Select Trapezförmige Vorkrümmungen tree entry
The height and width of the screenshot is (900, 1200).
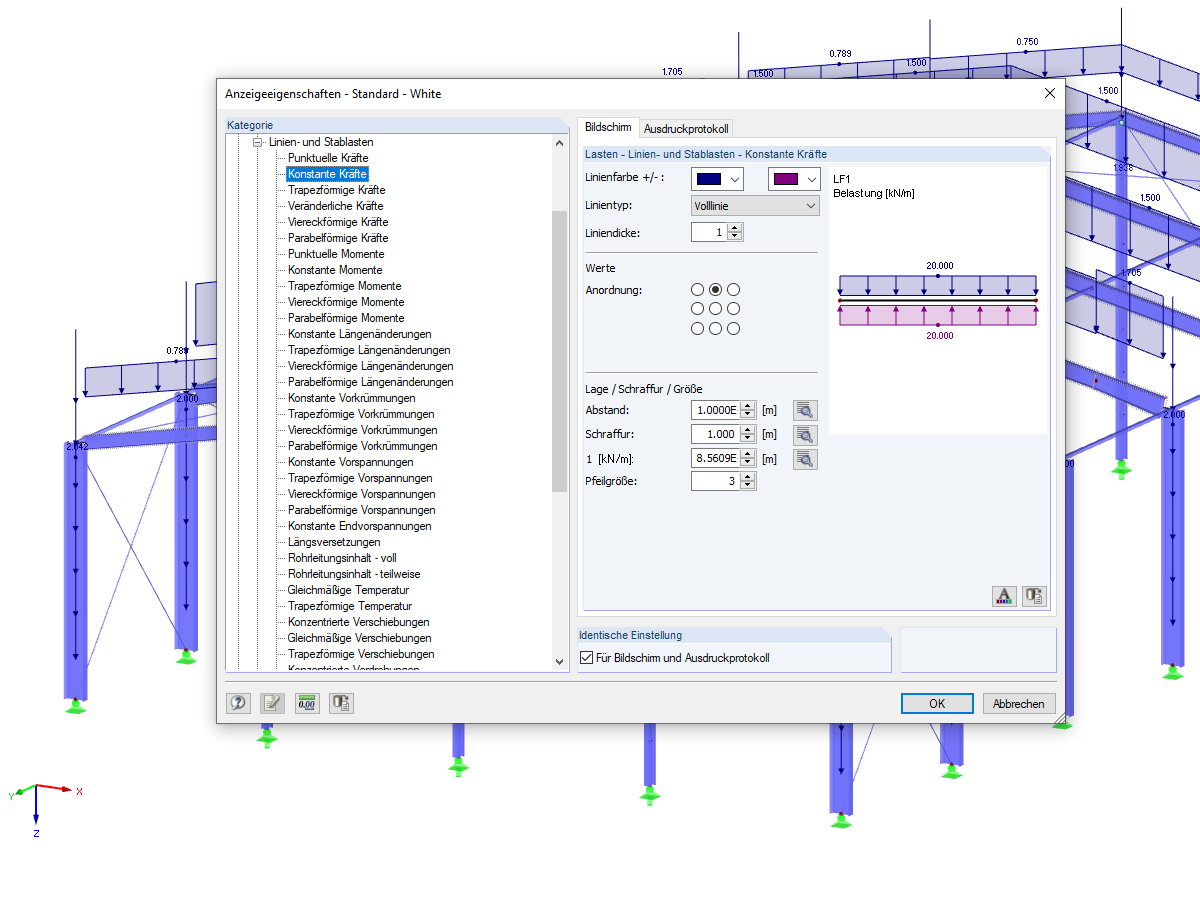click(361, 414)
